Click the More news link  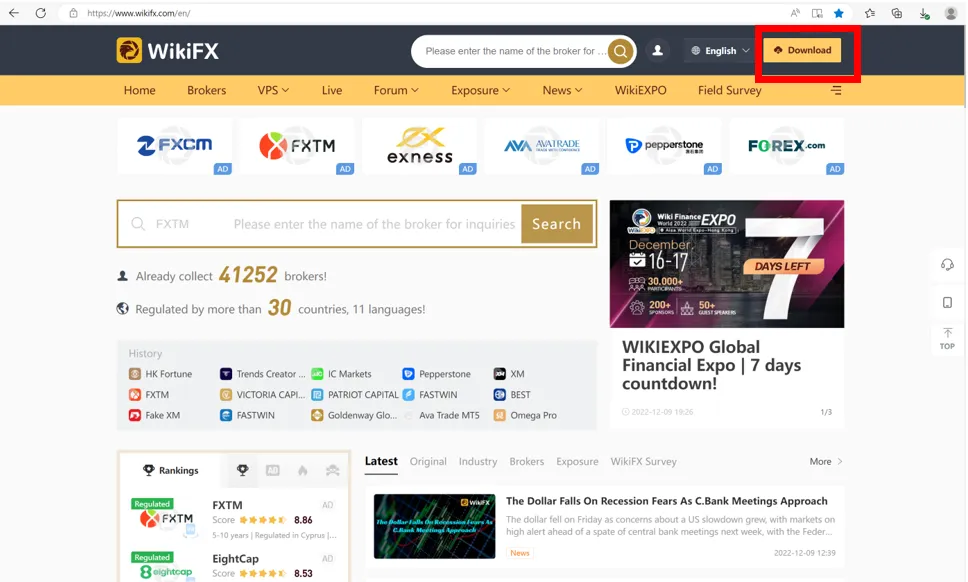[825, 461]
